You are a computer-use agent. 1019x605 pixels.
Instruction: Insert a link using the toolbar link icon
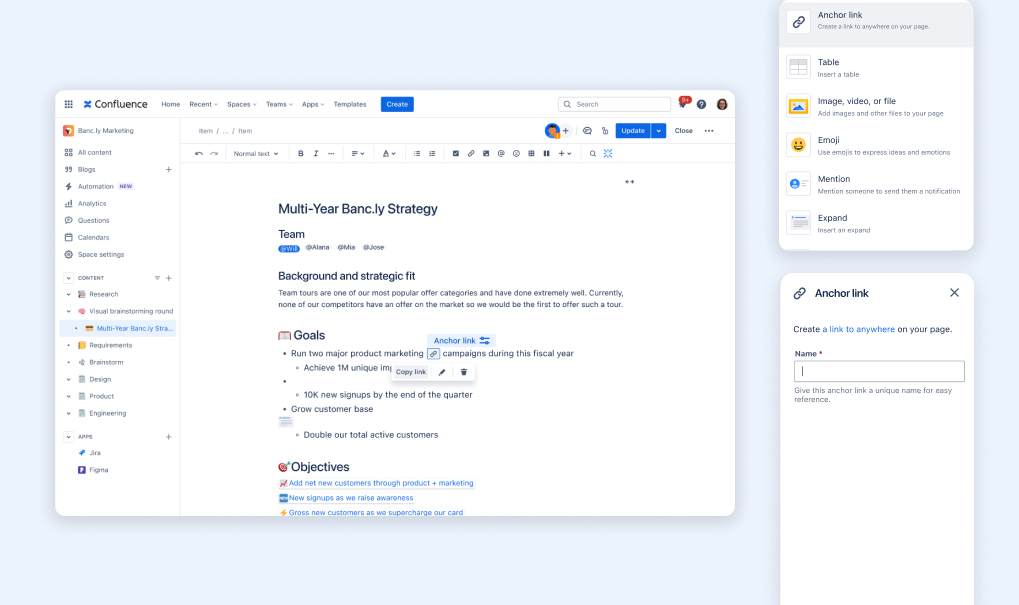pyautogui.click(x=471, y=153)
